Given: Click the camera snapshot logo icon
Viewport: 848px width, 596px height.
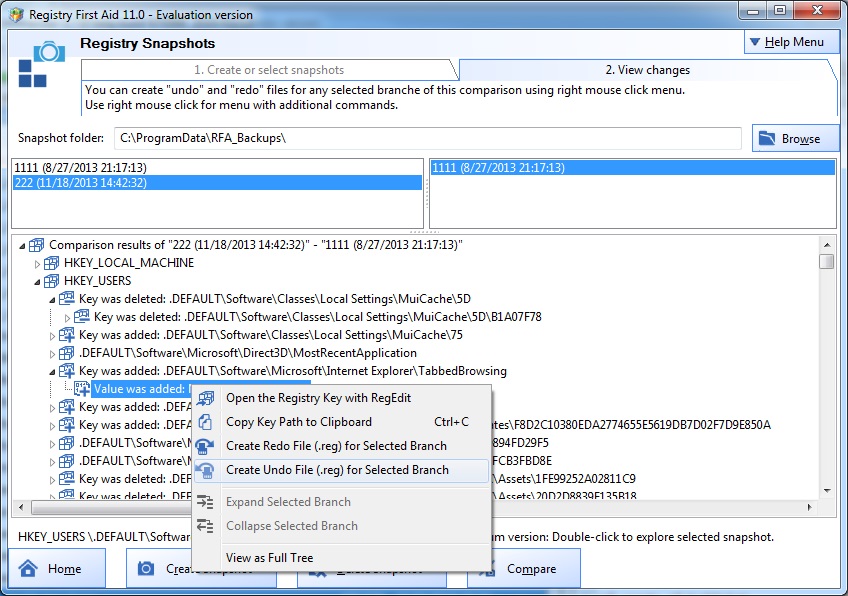Looking at the screenshot, I should pos(41,64).
